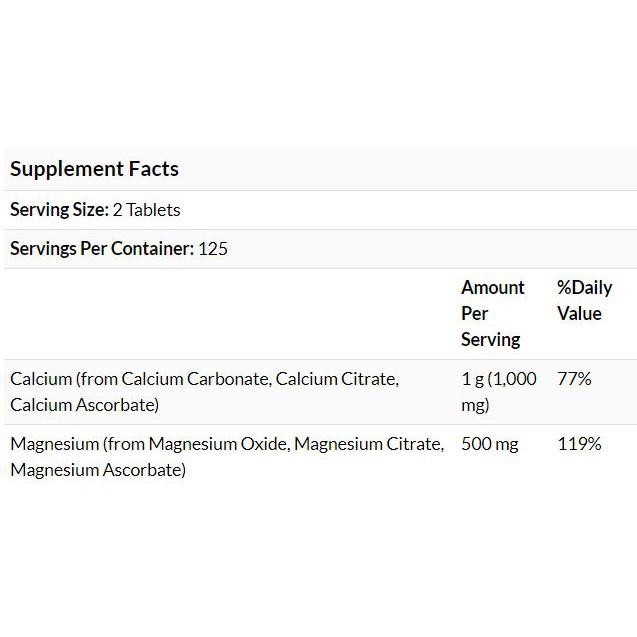
Task: Click the word Value in header
Action: 579,313
